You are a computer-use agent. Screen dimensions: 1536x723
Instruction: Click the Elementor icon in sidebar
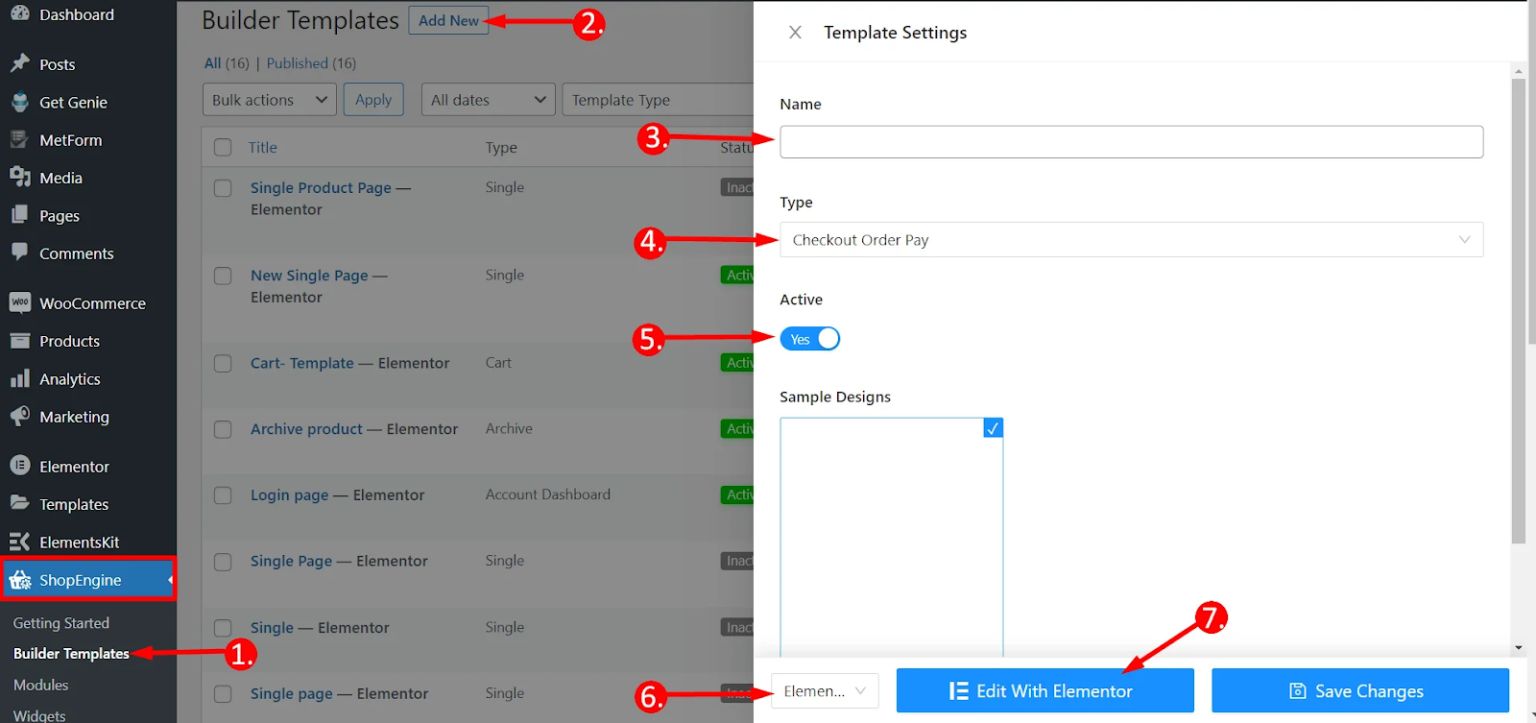pyautogui.click(x=20, y=466)
